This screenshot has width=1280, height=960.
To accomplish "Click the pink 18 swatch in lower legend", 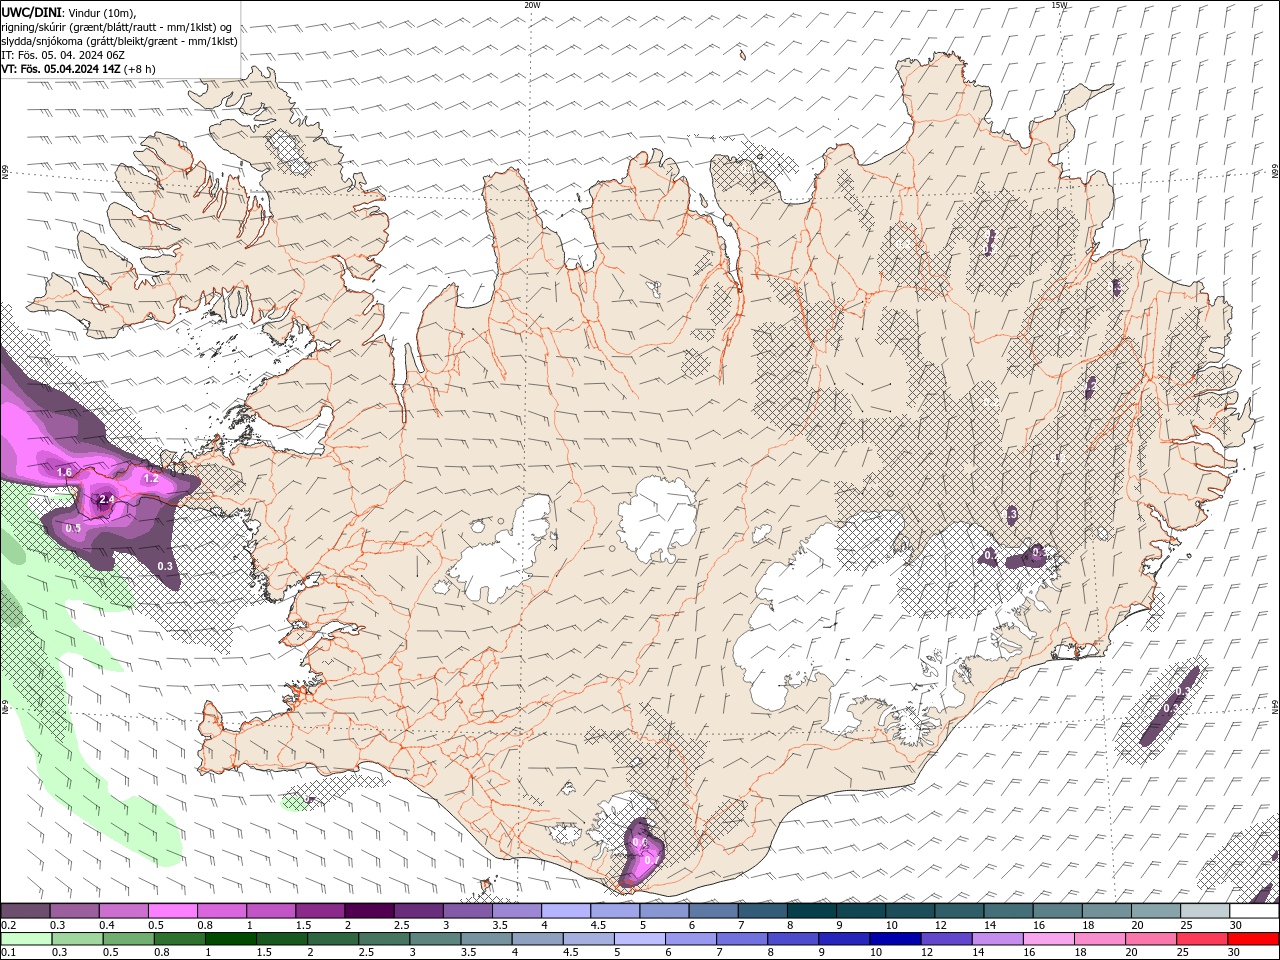I will click(1098, 939).
